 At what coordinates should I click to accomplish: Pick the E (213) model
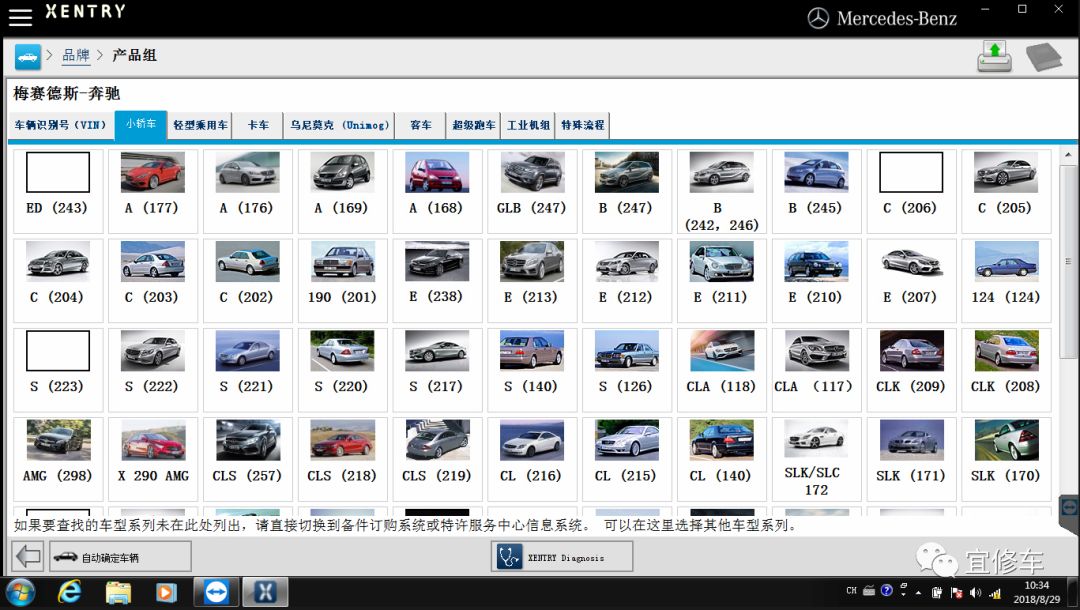[532, 280]
